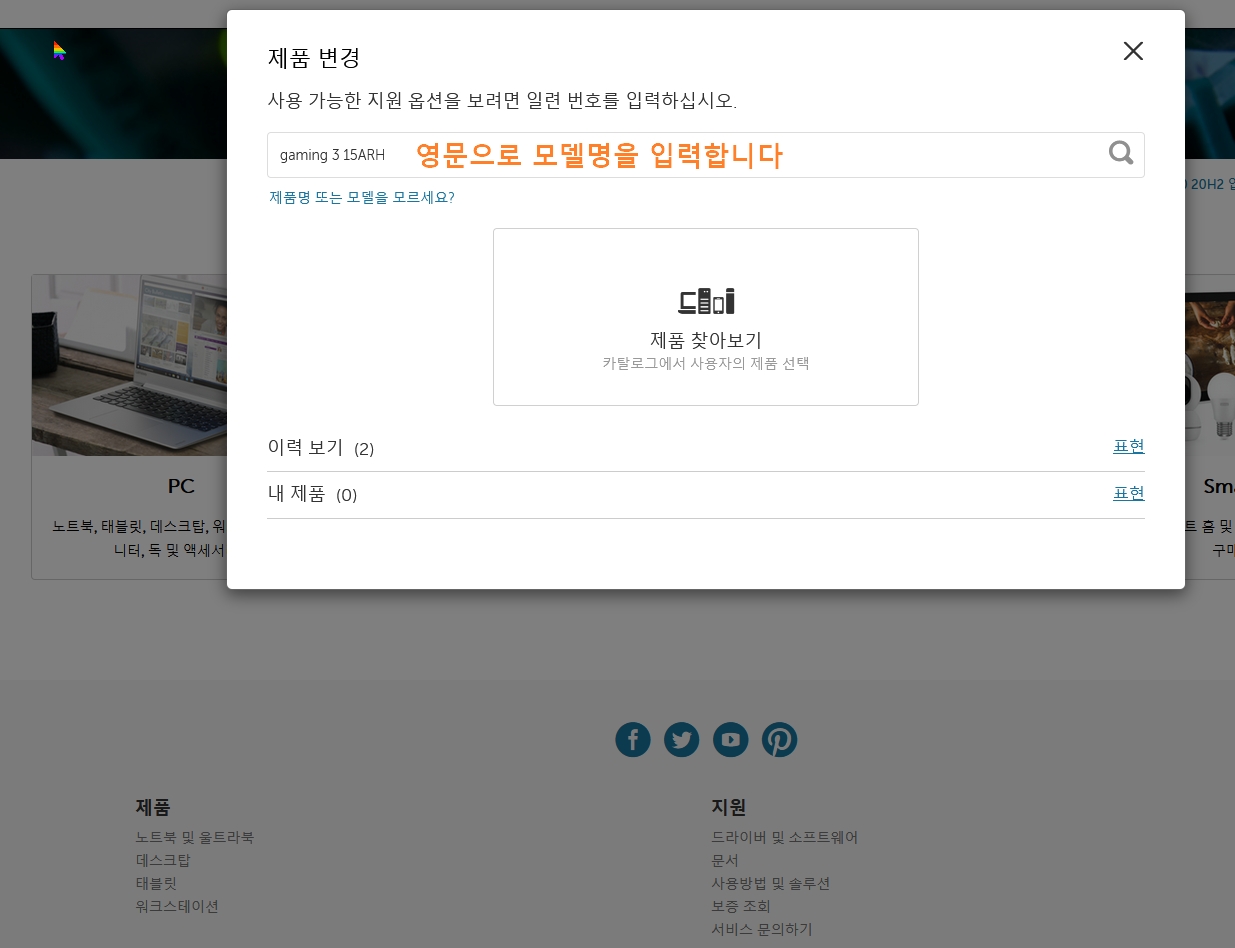Click the '제품명 또는 모델을 모르세요?' link
1235x948 pixels.
[362, 197]
